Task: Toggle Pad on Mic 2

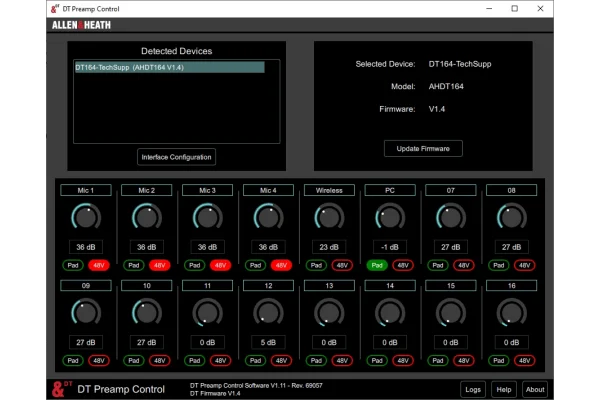Action: coord(134,265)
